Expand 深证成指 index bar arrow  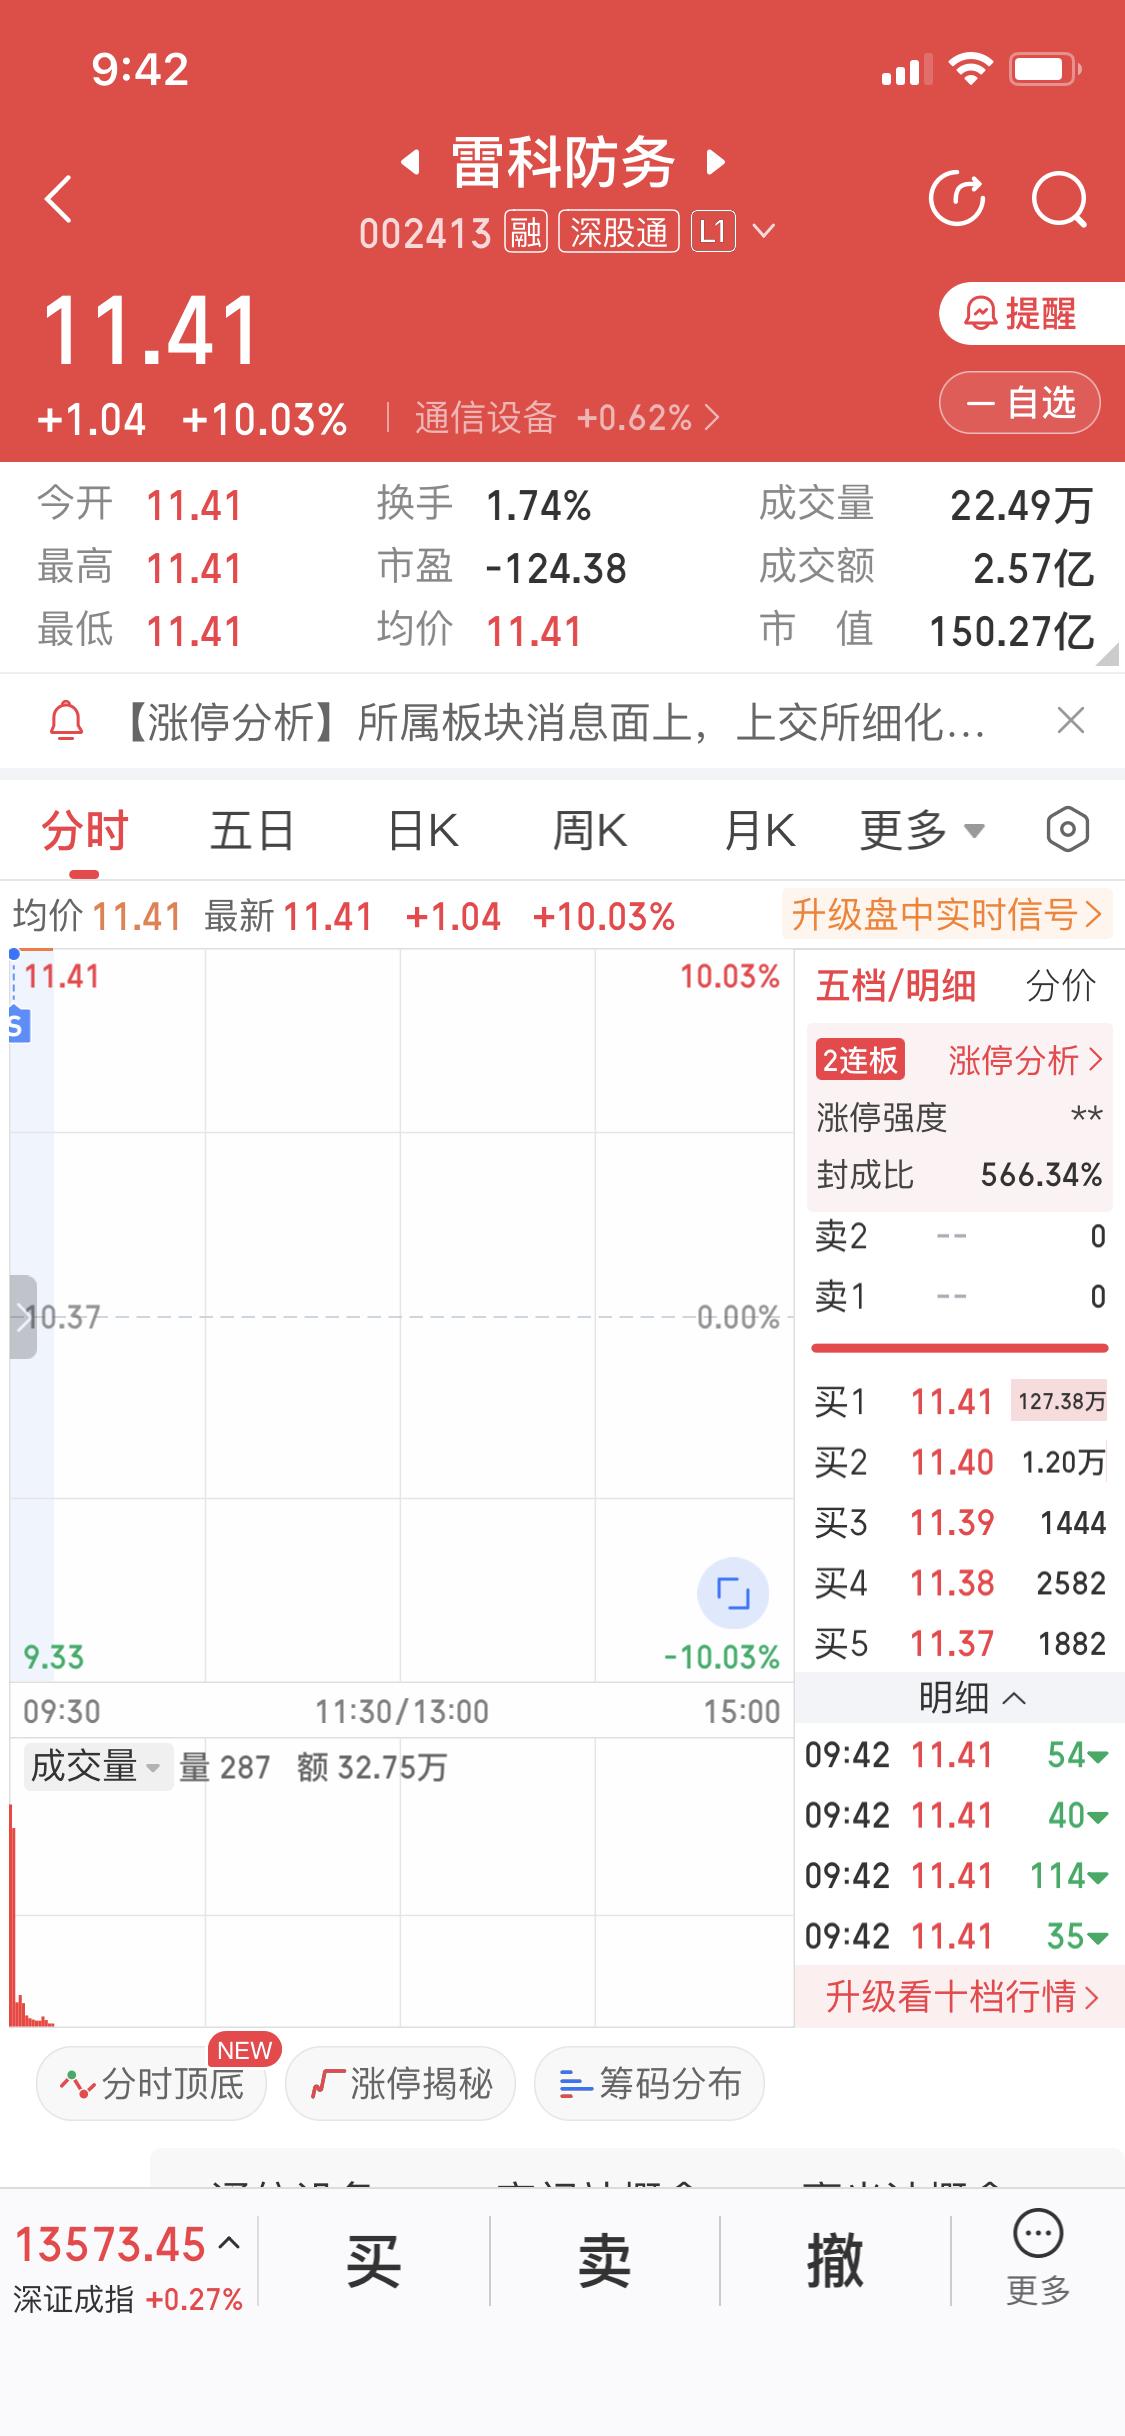[229, 2244]
